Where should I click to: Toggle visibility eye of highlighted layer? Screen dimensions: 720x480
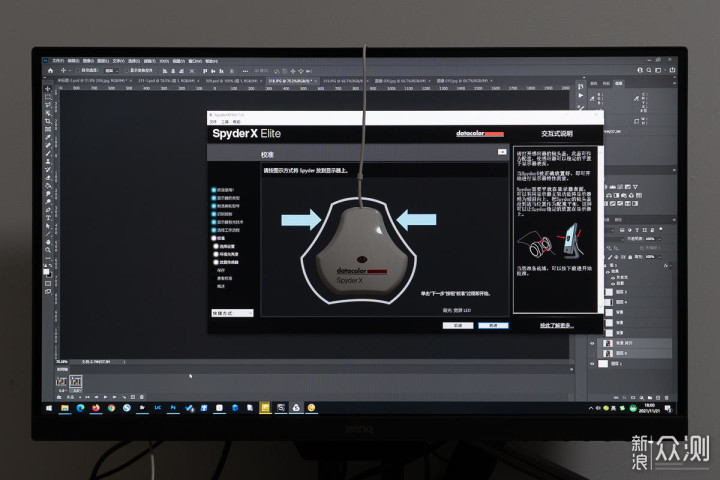click(592, 343)
